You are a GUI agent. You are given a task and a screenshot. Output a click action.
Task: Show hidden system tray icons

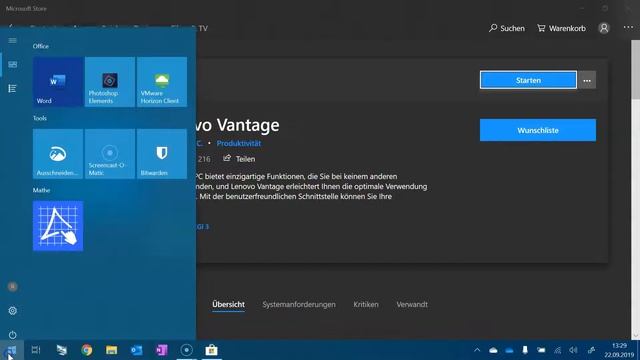tap(477, 350)
